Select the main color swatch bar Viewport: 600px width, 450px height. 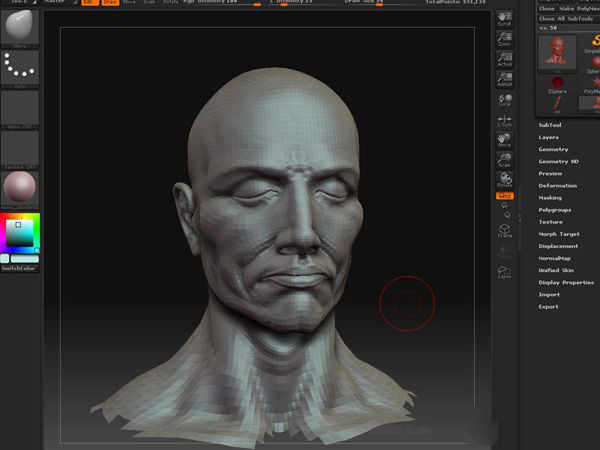(25, 259)
